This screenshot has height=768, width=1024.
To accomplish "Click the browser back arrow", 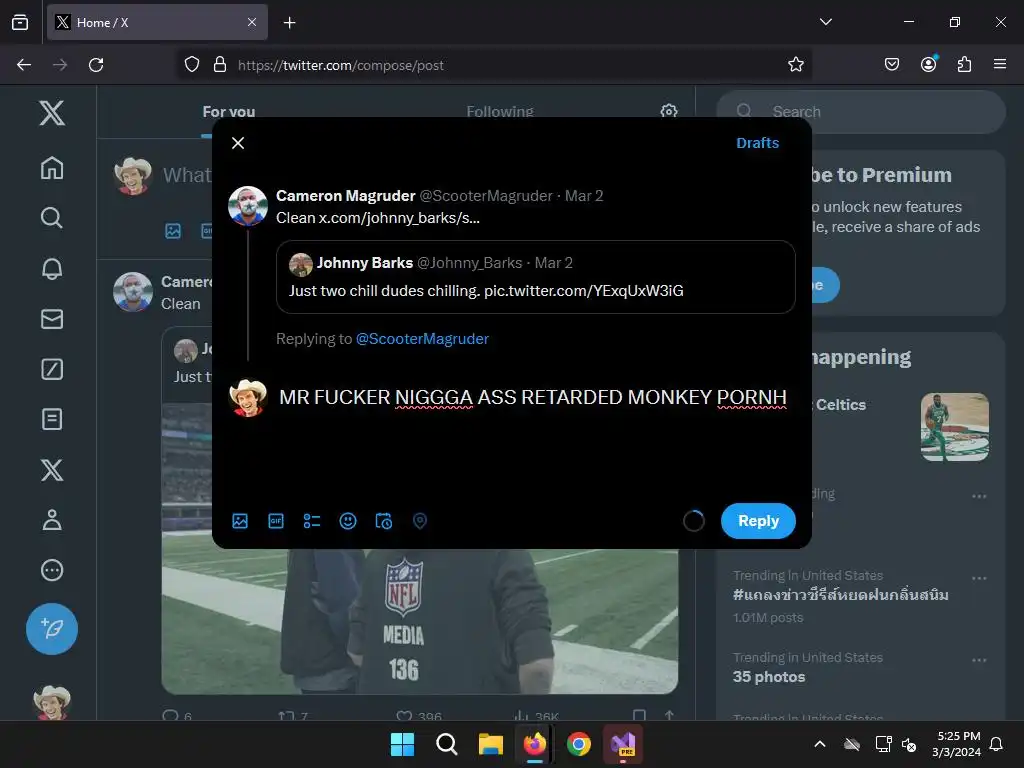I will coord(24,65).
